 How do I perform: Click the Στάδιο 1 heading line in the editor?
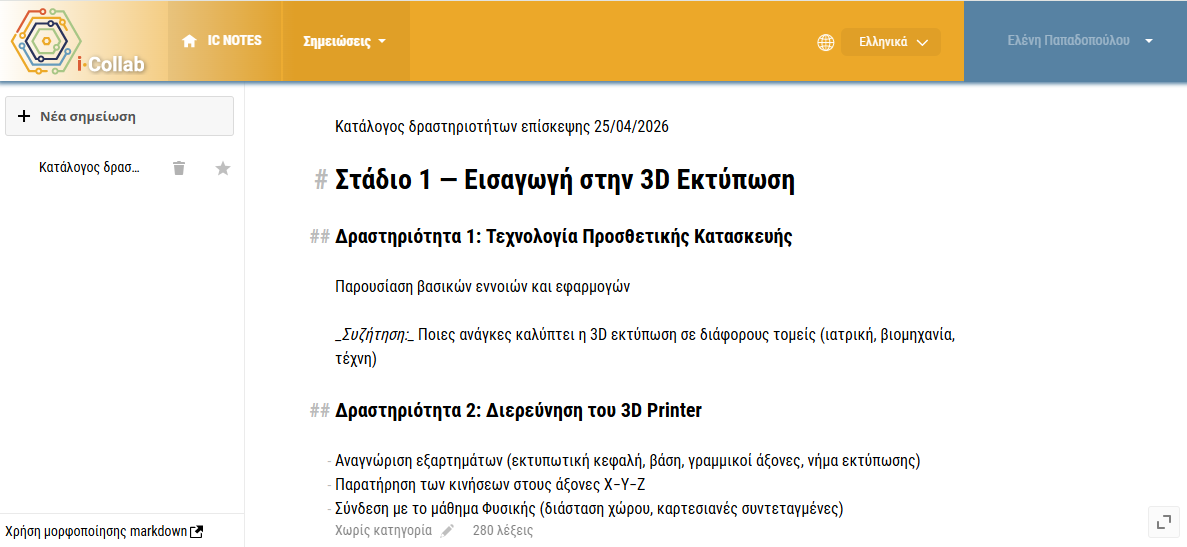[x=565, y=182]
